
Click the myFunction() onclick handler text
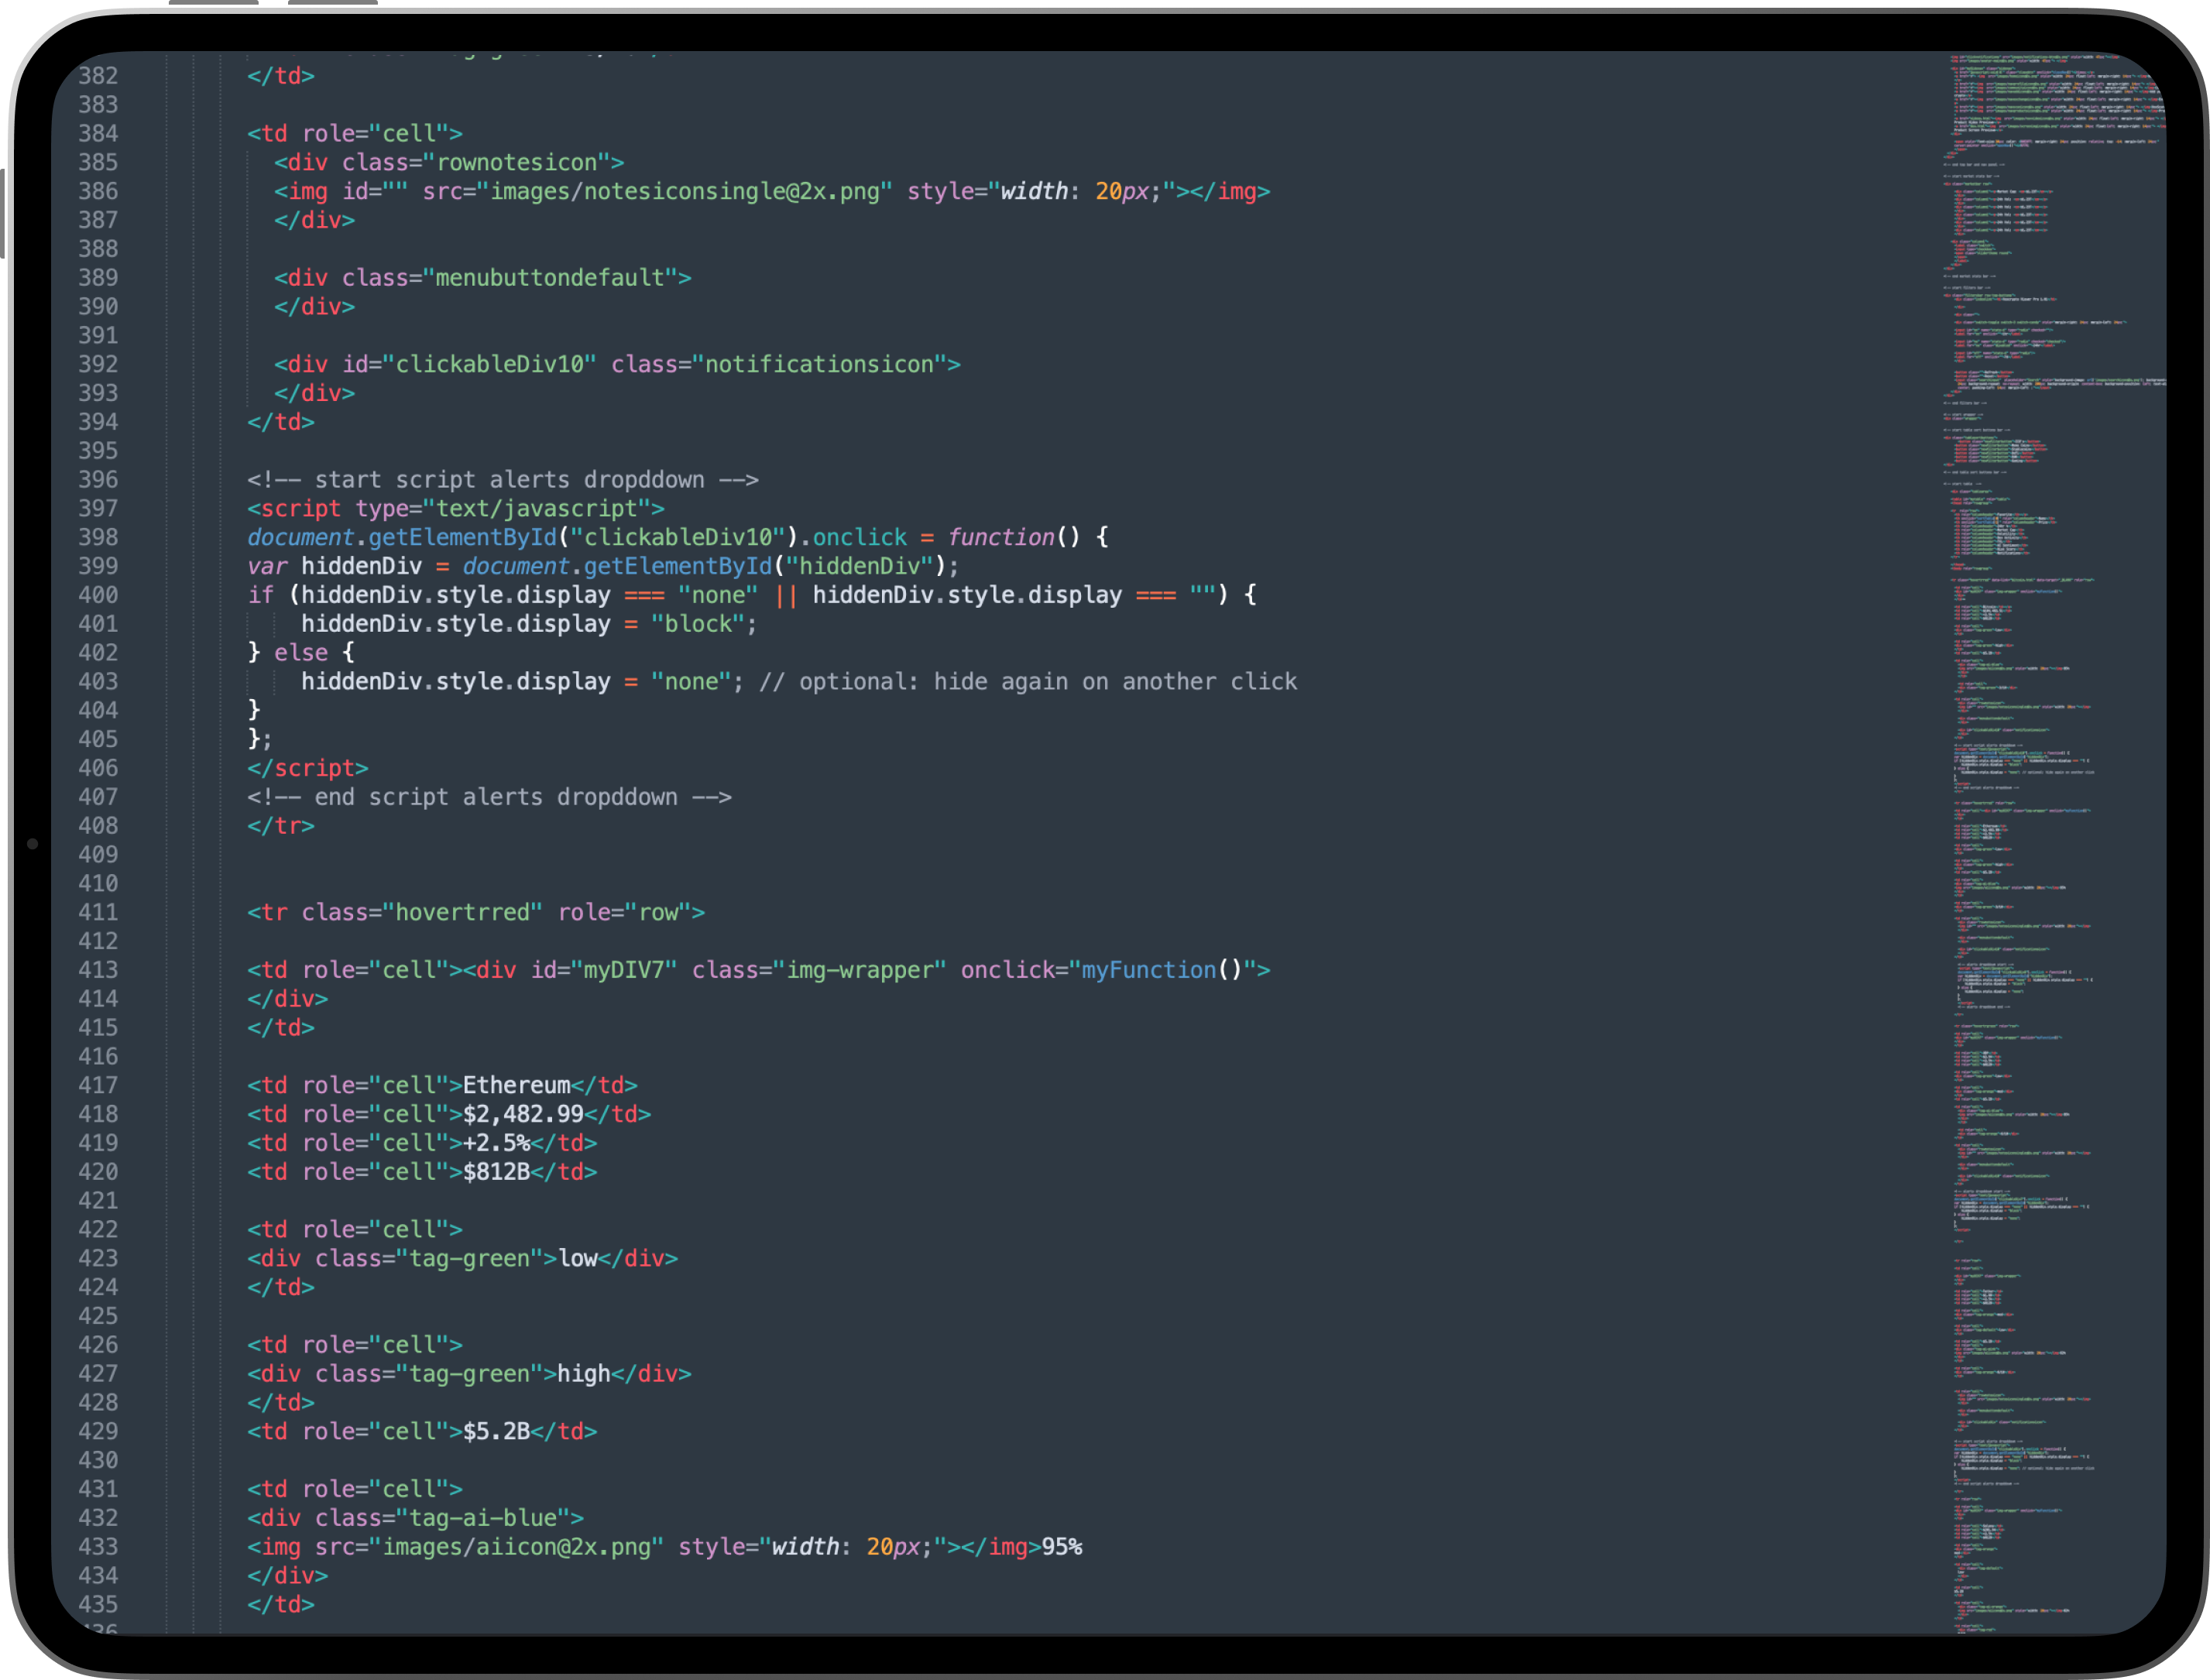pos(1160,970)
